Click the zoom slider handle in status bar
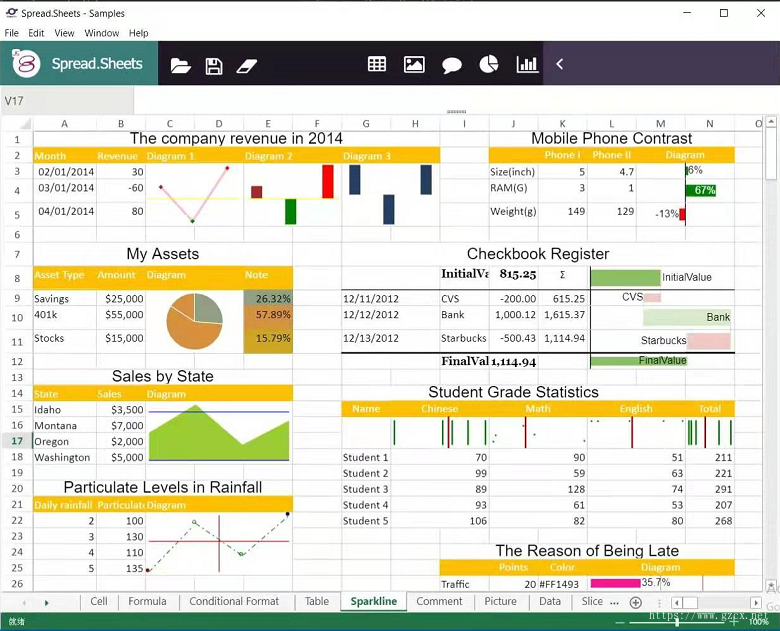The width and height of the screenshot is (780, 631). (677, 622)
